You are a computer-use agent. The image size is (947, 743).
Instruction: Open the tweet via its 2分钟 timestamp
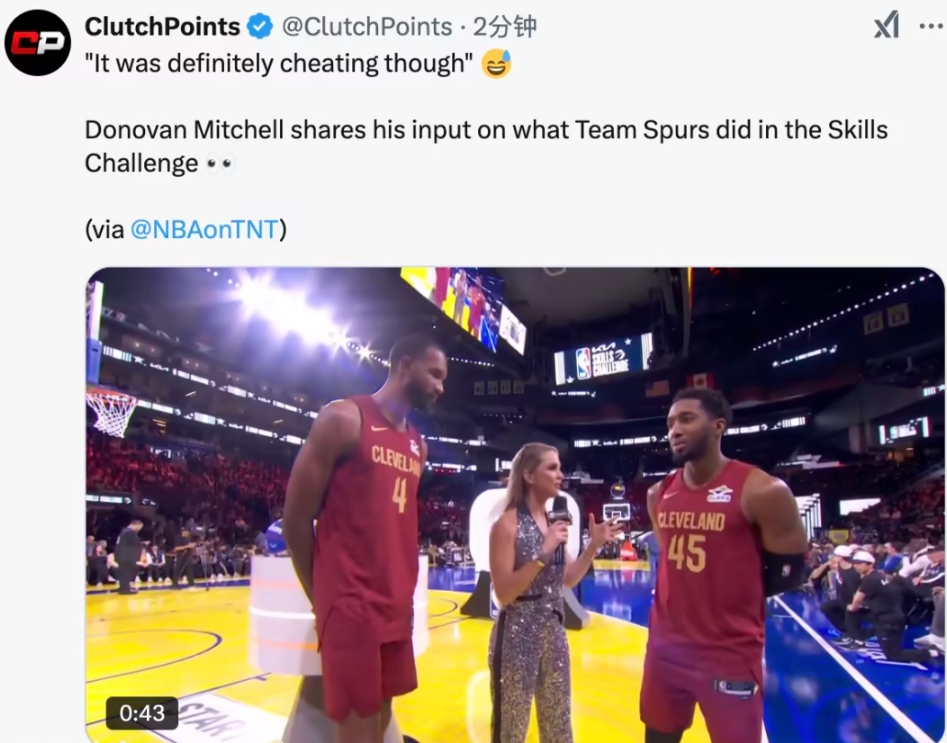click(x=505, y=27)
